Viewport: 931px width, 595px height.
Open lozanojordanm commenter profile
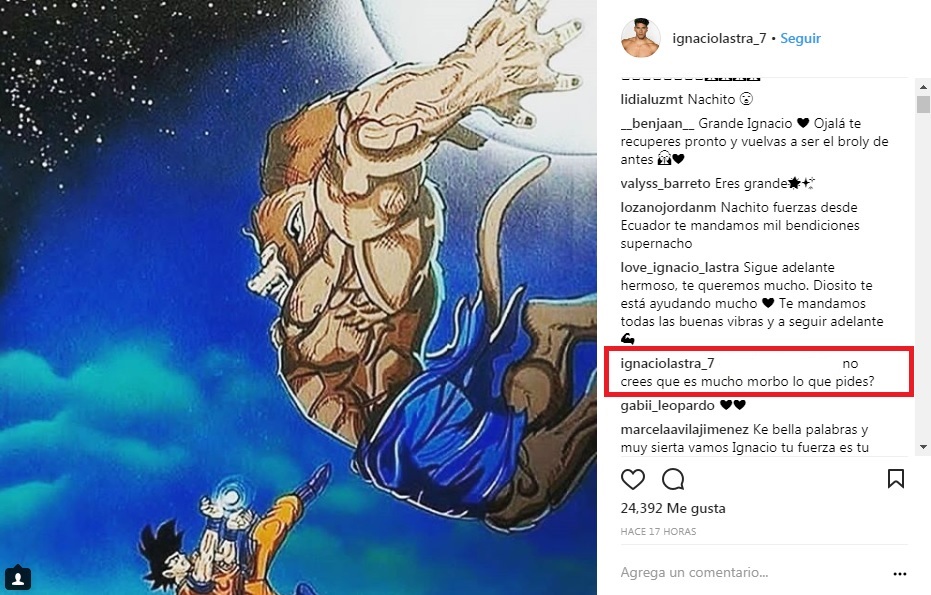point(669,208)
